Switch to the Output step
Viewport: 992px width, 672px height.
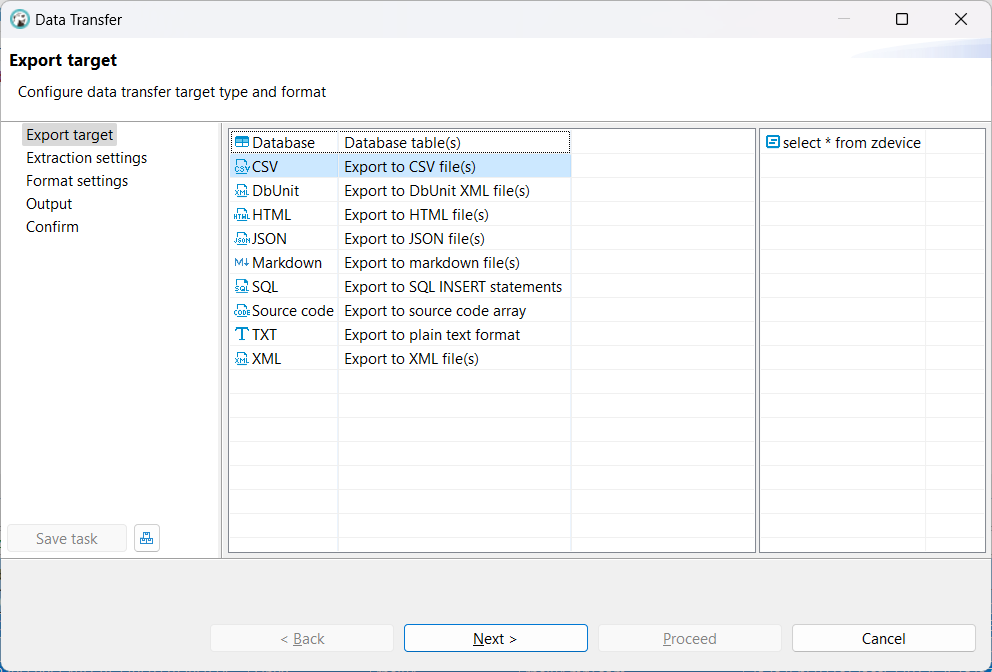(49, 204)
